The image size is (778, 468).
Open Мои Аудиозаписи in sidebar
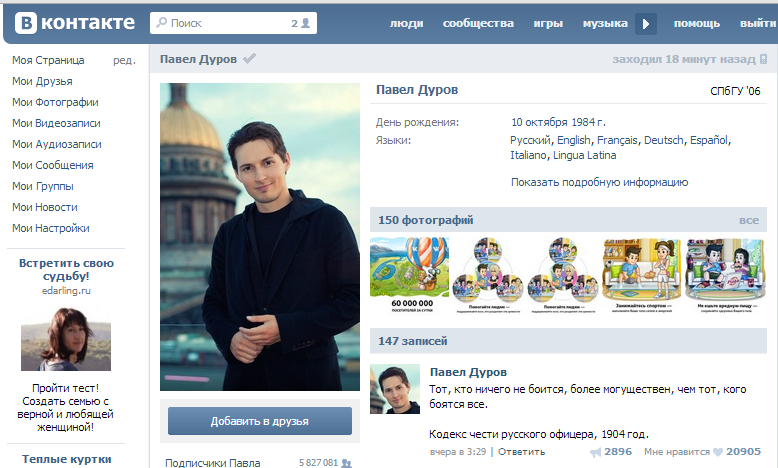point(57,144)
